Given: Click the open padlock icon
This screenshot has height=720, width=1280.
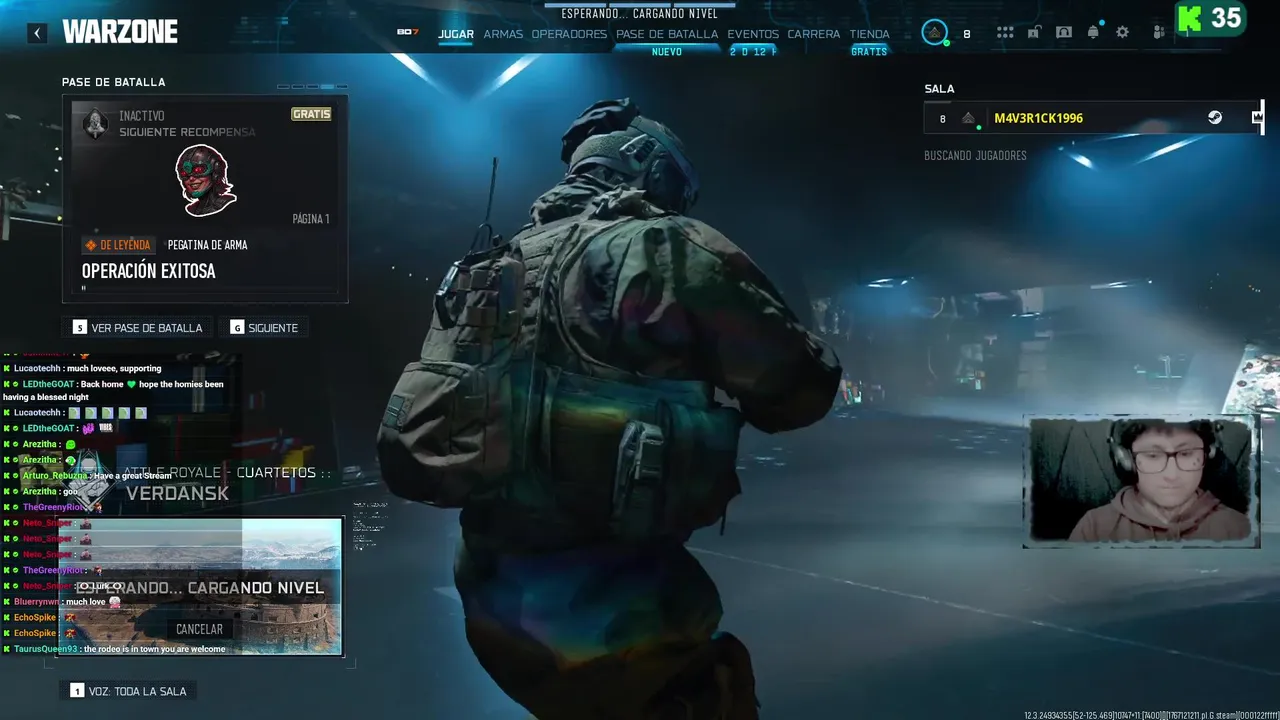Looking at the screenshot, I should 1034,33.
